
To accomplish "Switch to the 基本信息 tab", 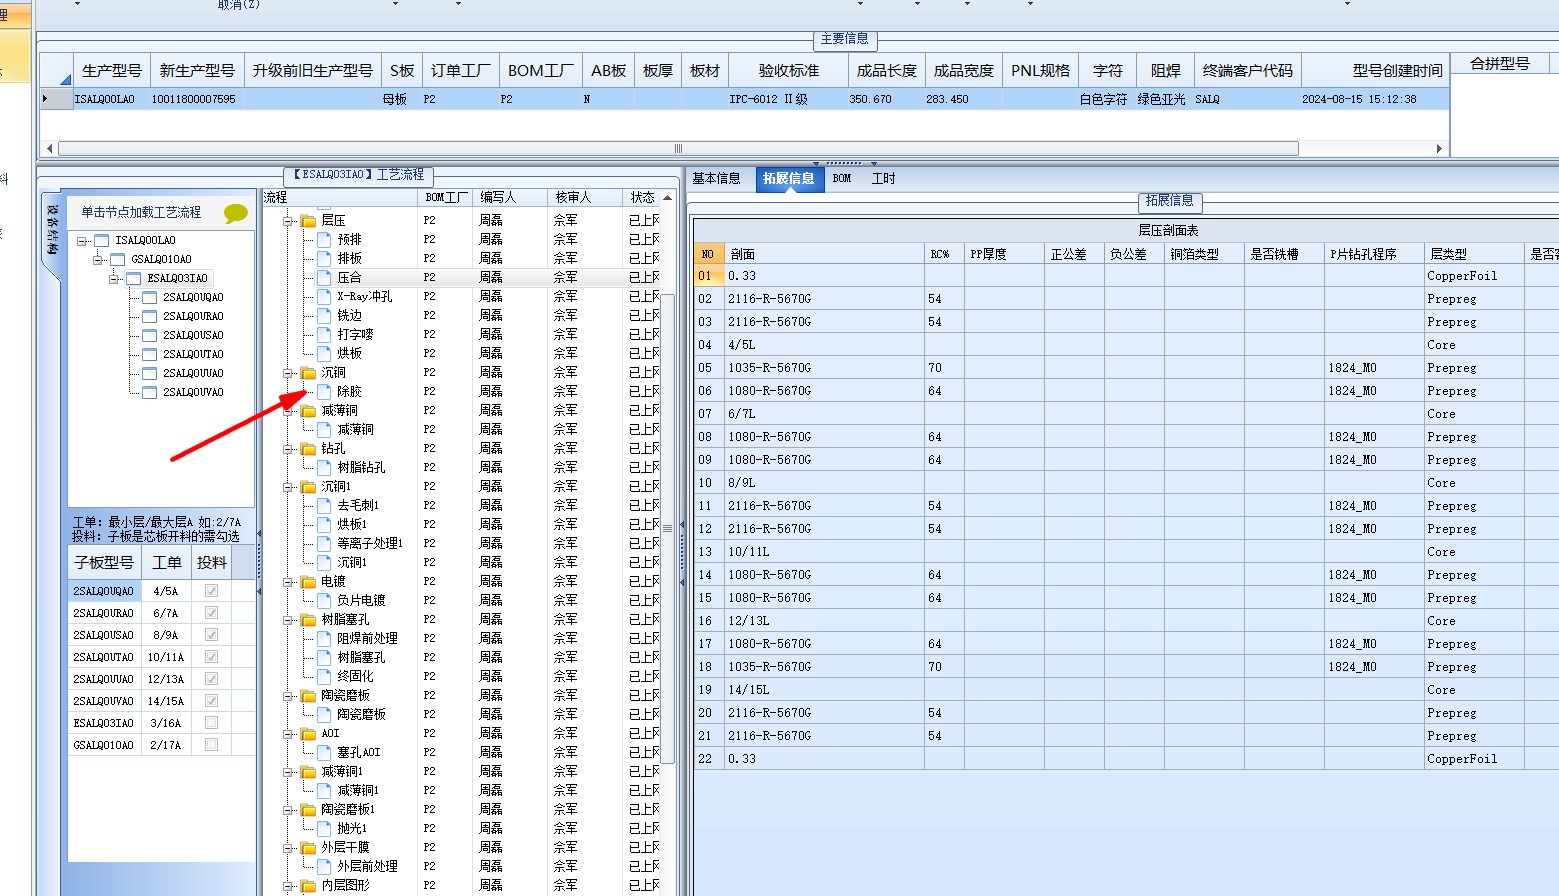I will click(x=716, y=179).
